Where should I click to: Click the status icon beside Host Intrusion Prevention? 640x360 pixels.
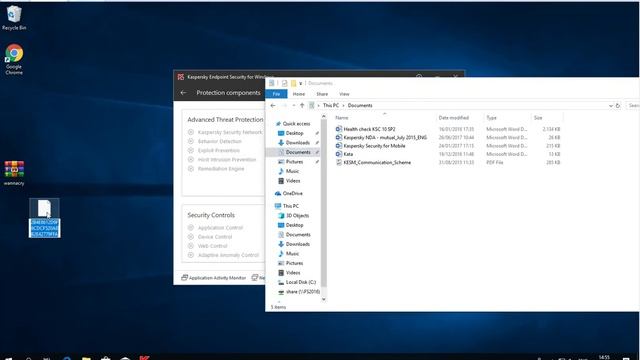(191, 160)
